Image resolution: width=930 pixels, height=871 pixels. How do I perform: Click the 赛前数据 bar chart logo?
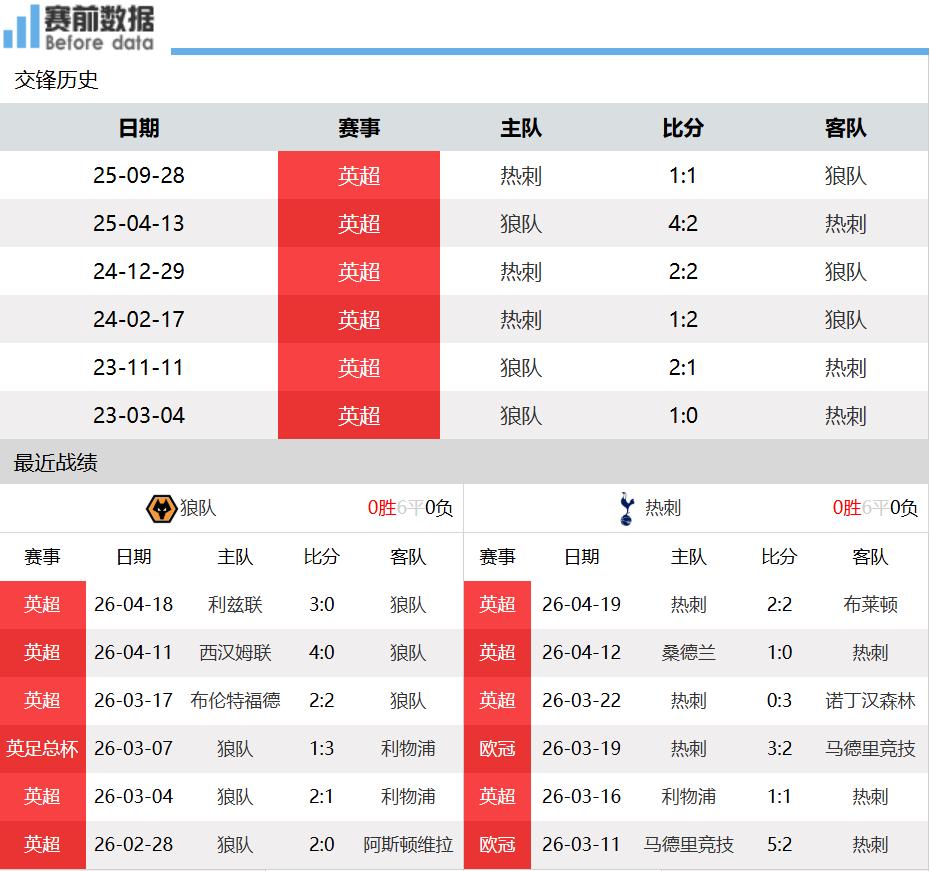coord(21,27)
